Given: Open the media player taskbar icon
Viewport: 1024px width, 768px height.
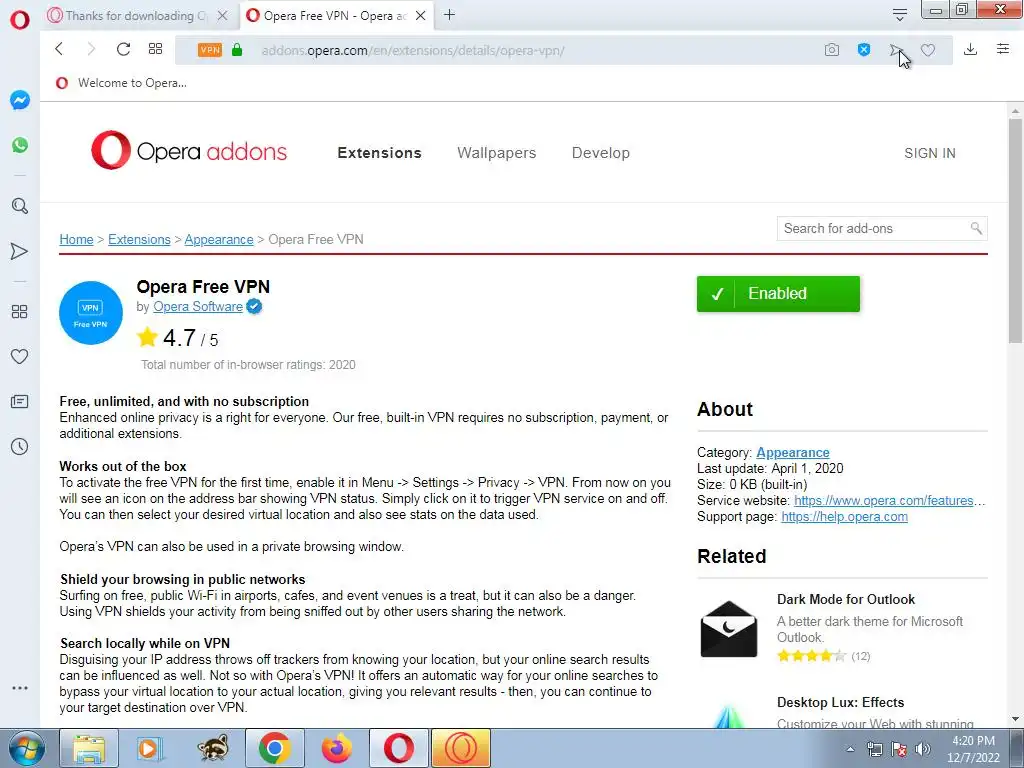Looking at the screenshot, I should tap(150, 748).
